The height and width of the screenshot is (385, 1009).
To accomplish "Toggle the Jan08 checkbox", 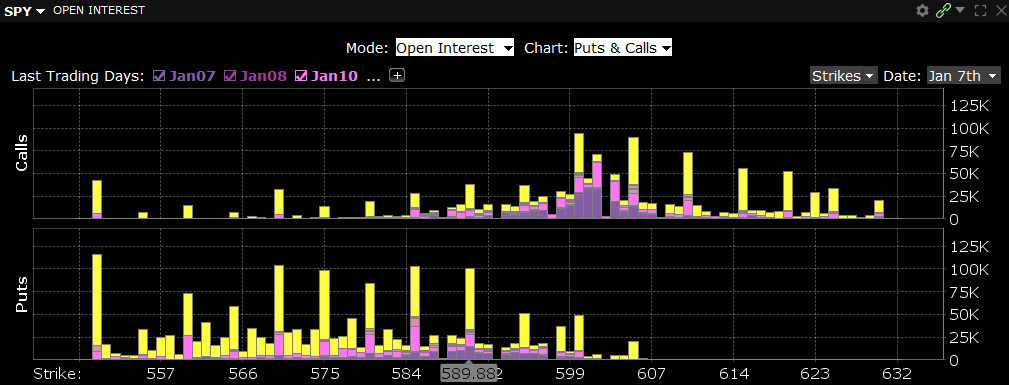I will 230,76.
